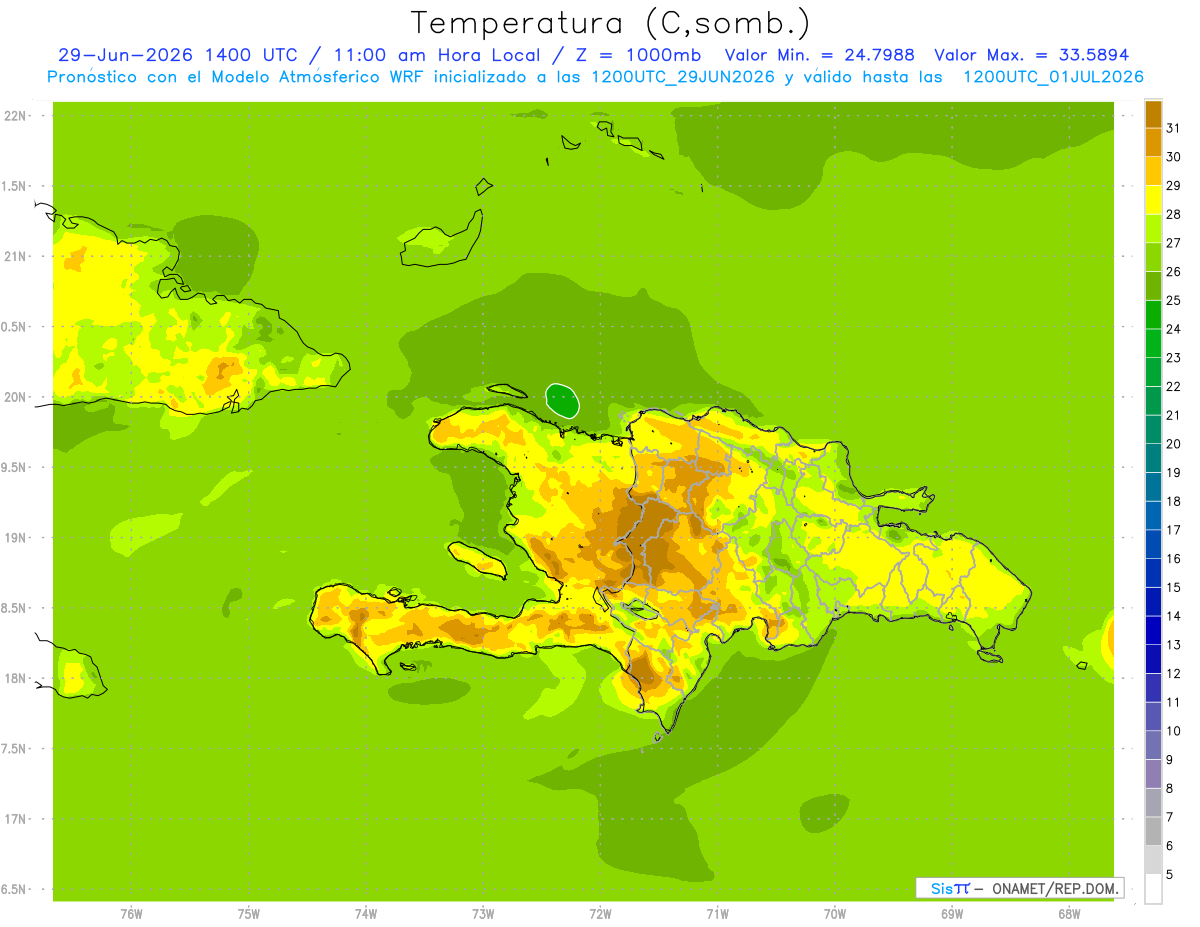1200x927 pixels.
Task: Click the '1200UTC_29JUN2026' initialization time
Action: click(683, 77)
